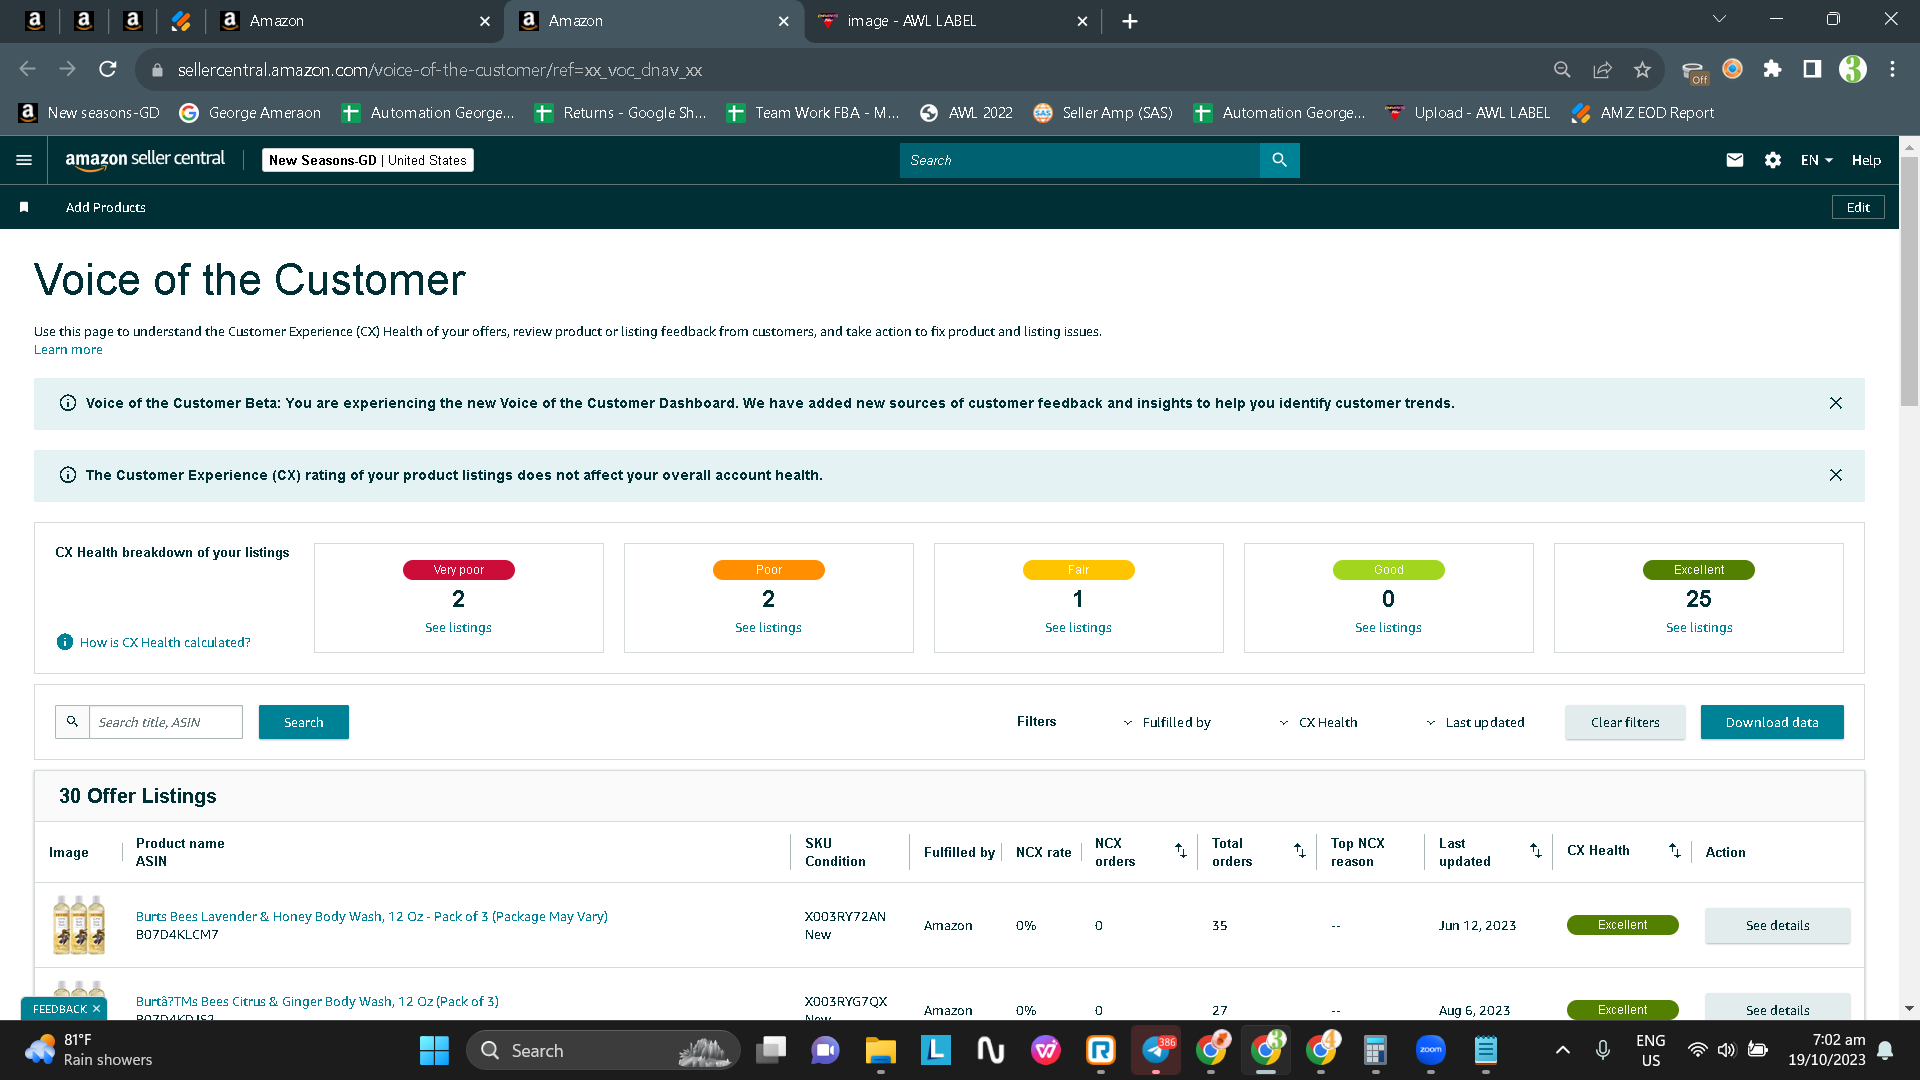This screenshot has width=1920, height=1080.
Task: Open the buyer messages envelope icon
Action: [1735, 160]
